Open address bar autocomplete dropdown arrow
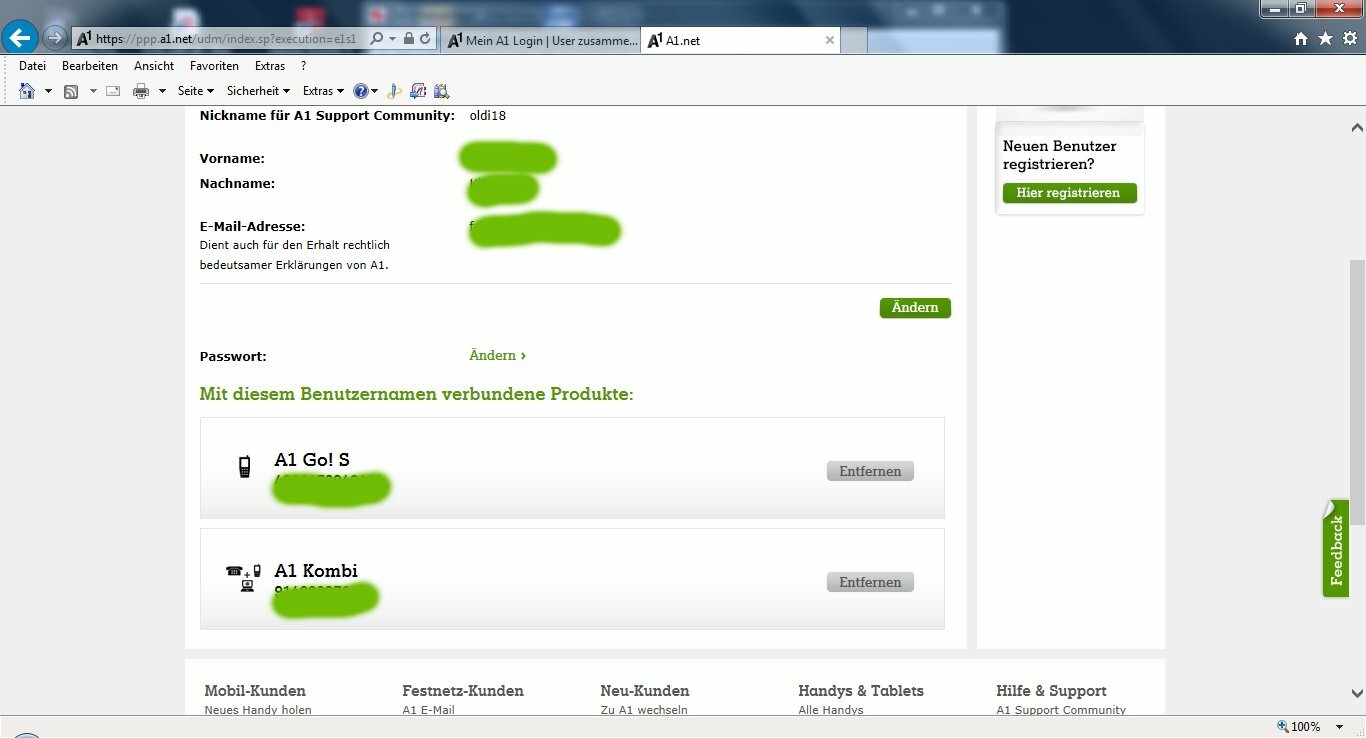The width and height of the screenshot is (1366, 738). coord(392,39)
